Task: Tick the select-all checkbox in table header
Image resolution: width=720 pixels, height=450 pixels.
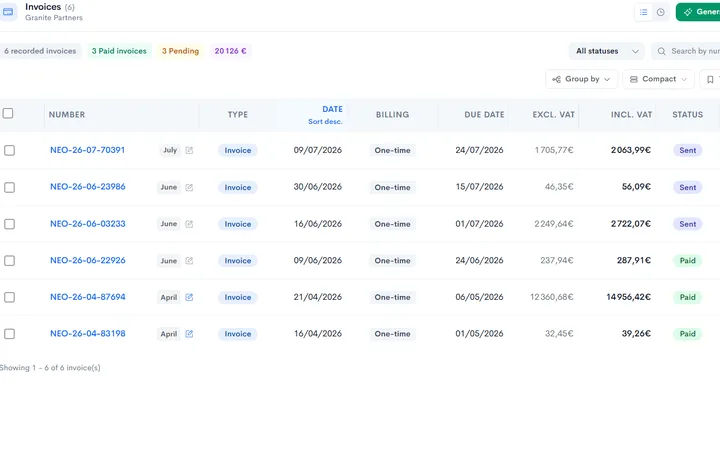Action: [x=8, y=113]
